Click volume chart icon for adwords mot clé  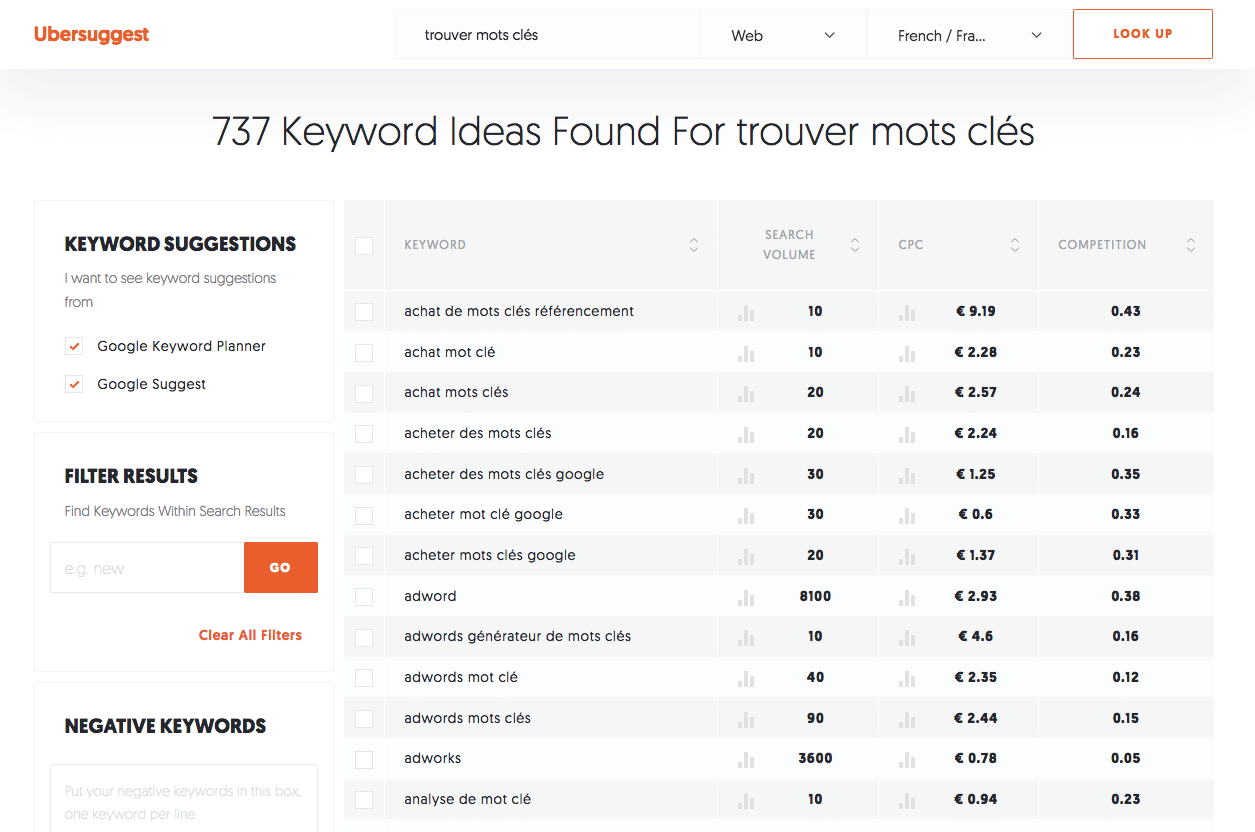(746, 678)
